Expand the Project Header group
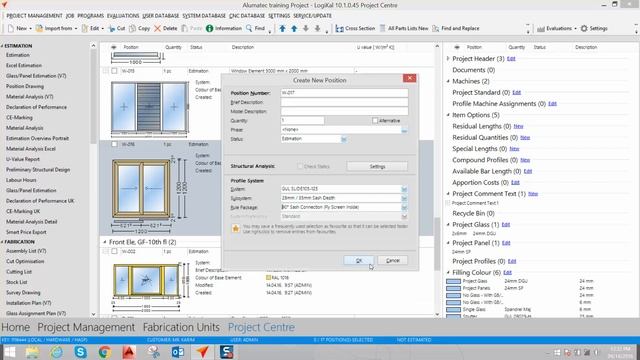This screenshot has height=360, width=640. (x=448, y=59)
